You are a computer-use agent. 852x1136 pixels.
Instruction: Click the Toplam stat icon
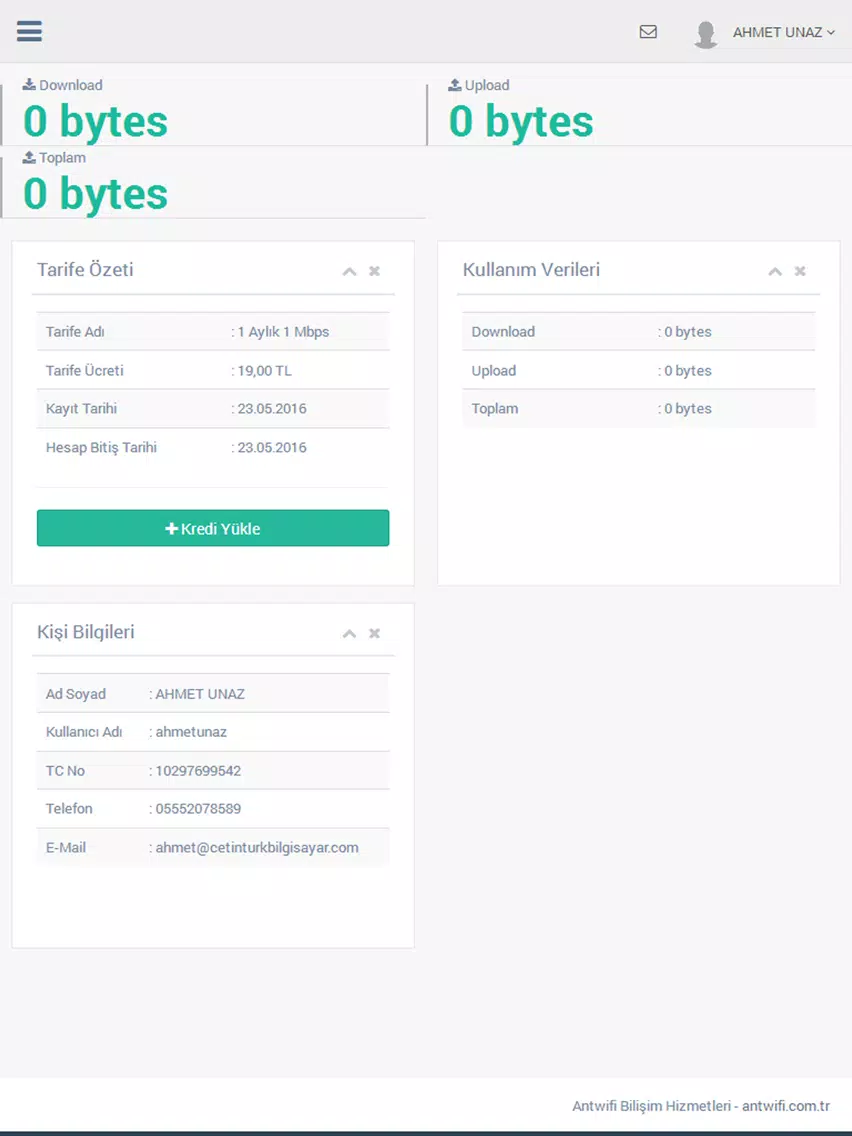[29, 157]
